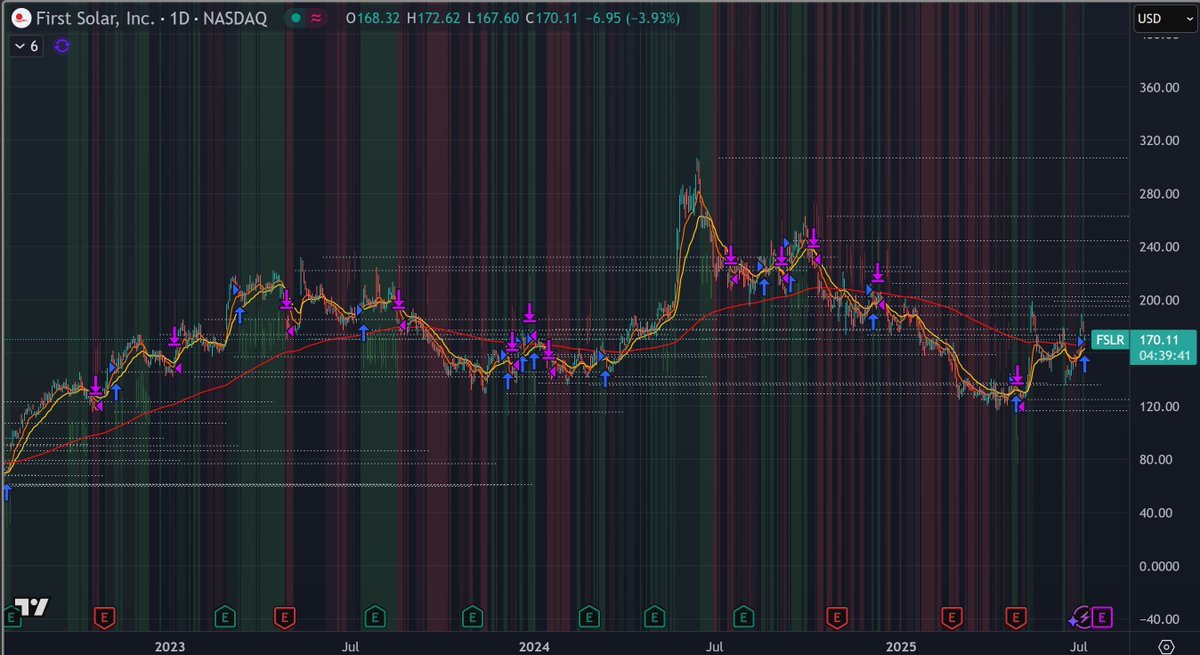Screen dimensions: 1200x655
Task: Open the green earnings marker right of Jul 2024
Action: [x=744, y=619]
